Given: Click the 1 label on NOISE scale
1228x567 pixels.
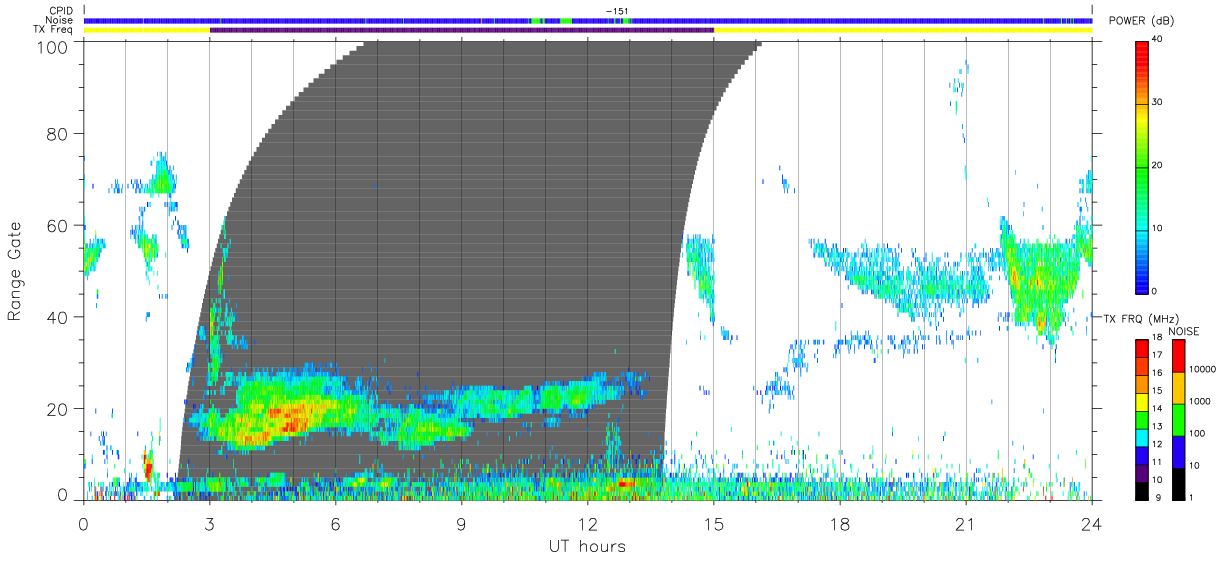Looking at the screenshot, I should [1193, 497].
